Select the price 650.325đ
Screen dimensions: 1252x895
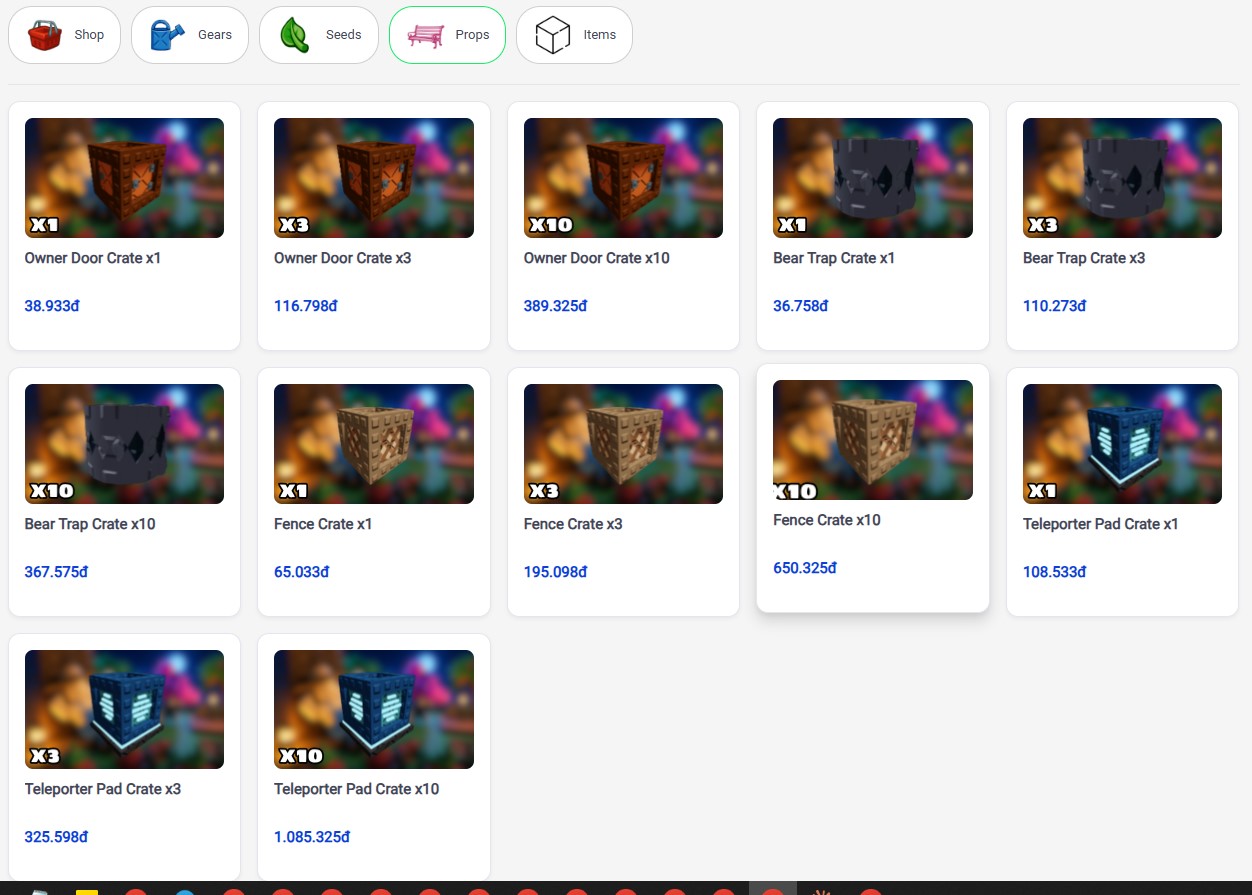pos(805,568)
